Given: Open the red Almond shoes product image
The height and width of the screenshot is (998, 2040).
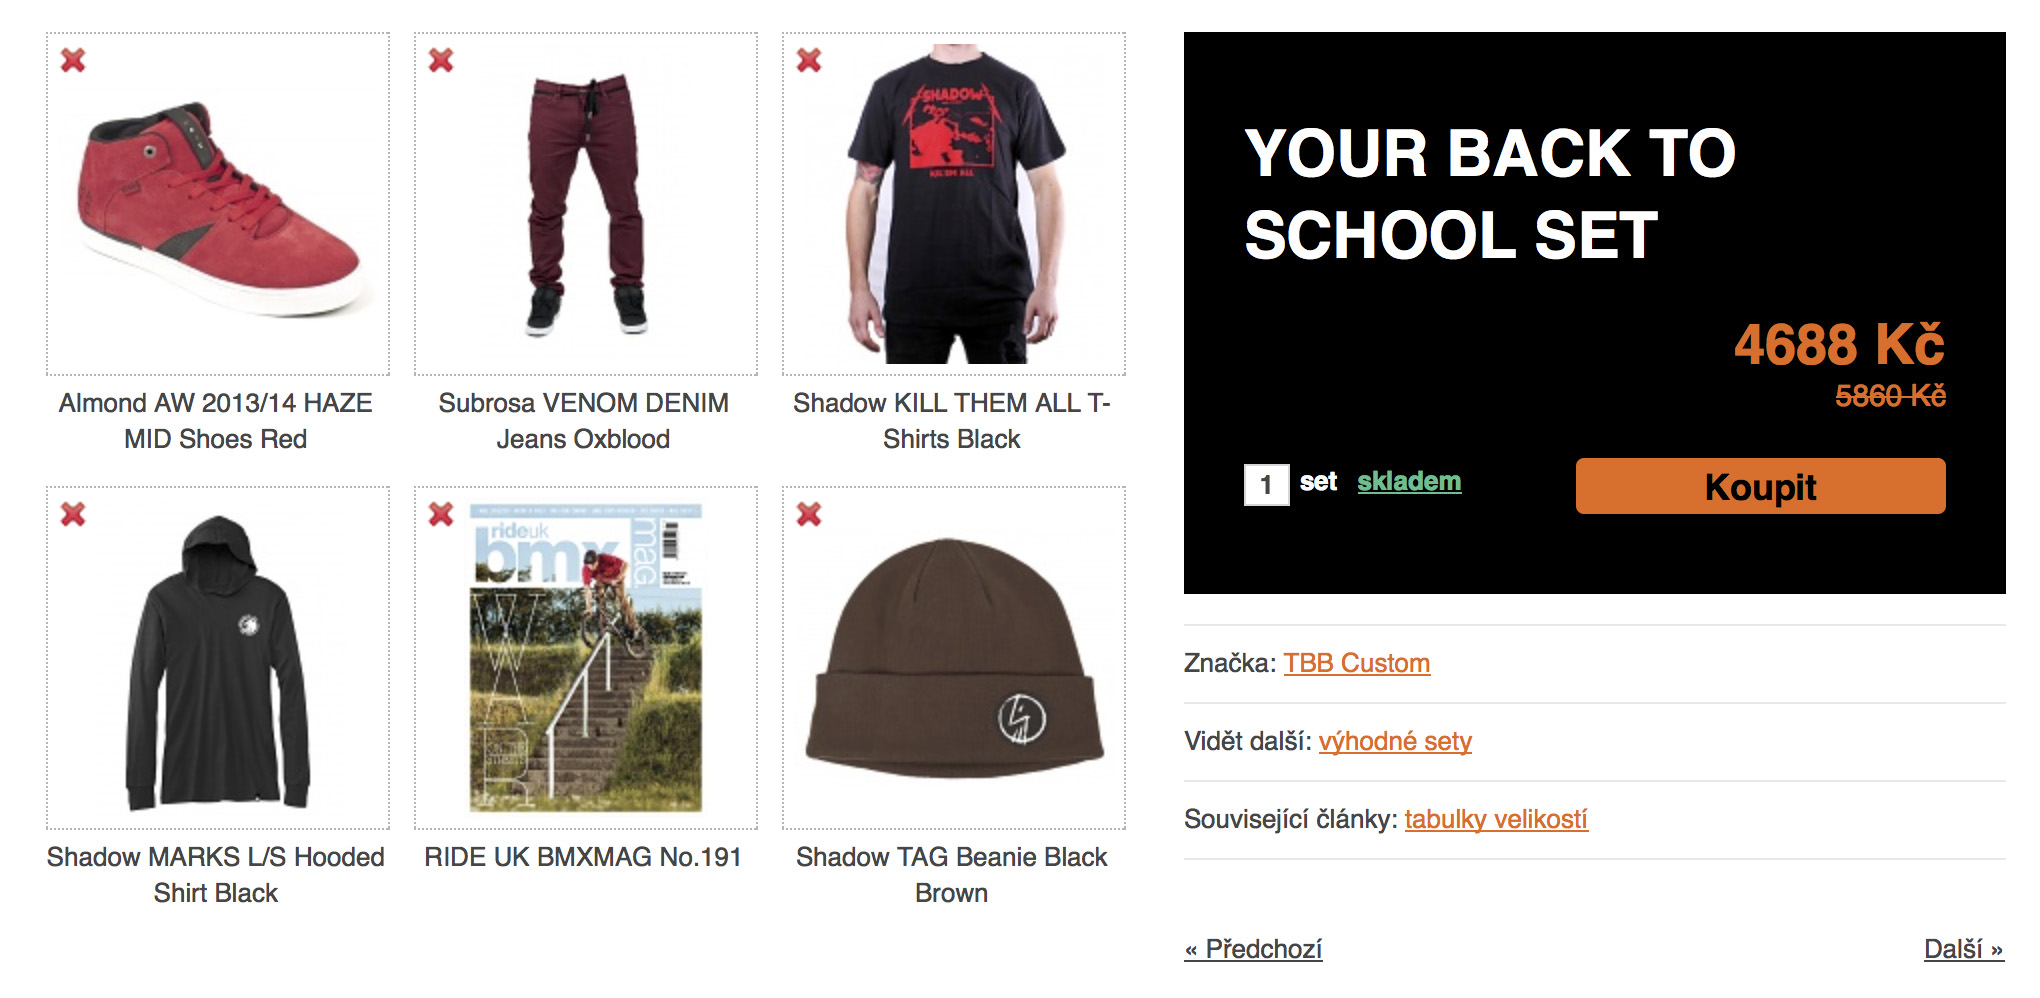Looking at the screenshot, I should click(218, 204).
